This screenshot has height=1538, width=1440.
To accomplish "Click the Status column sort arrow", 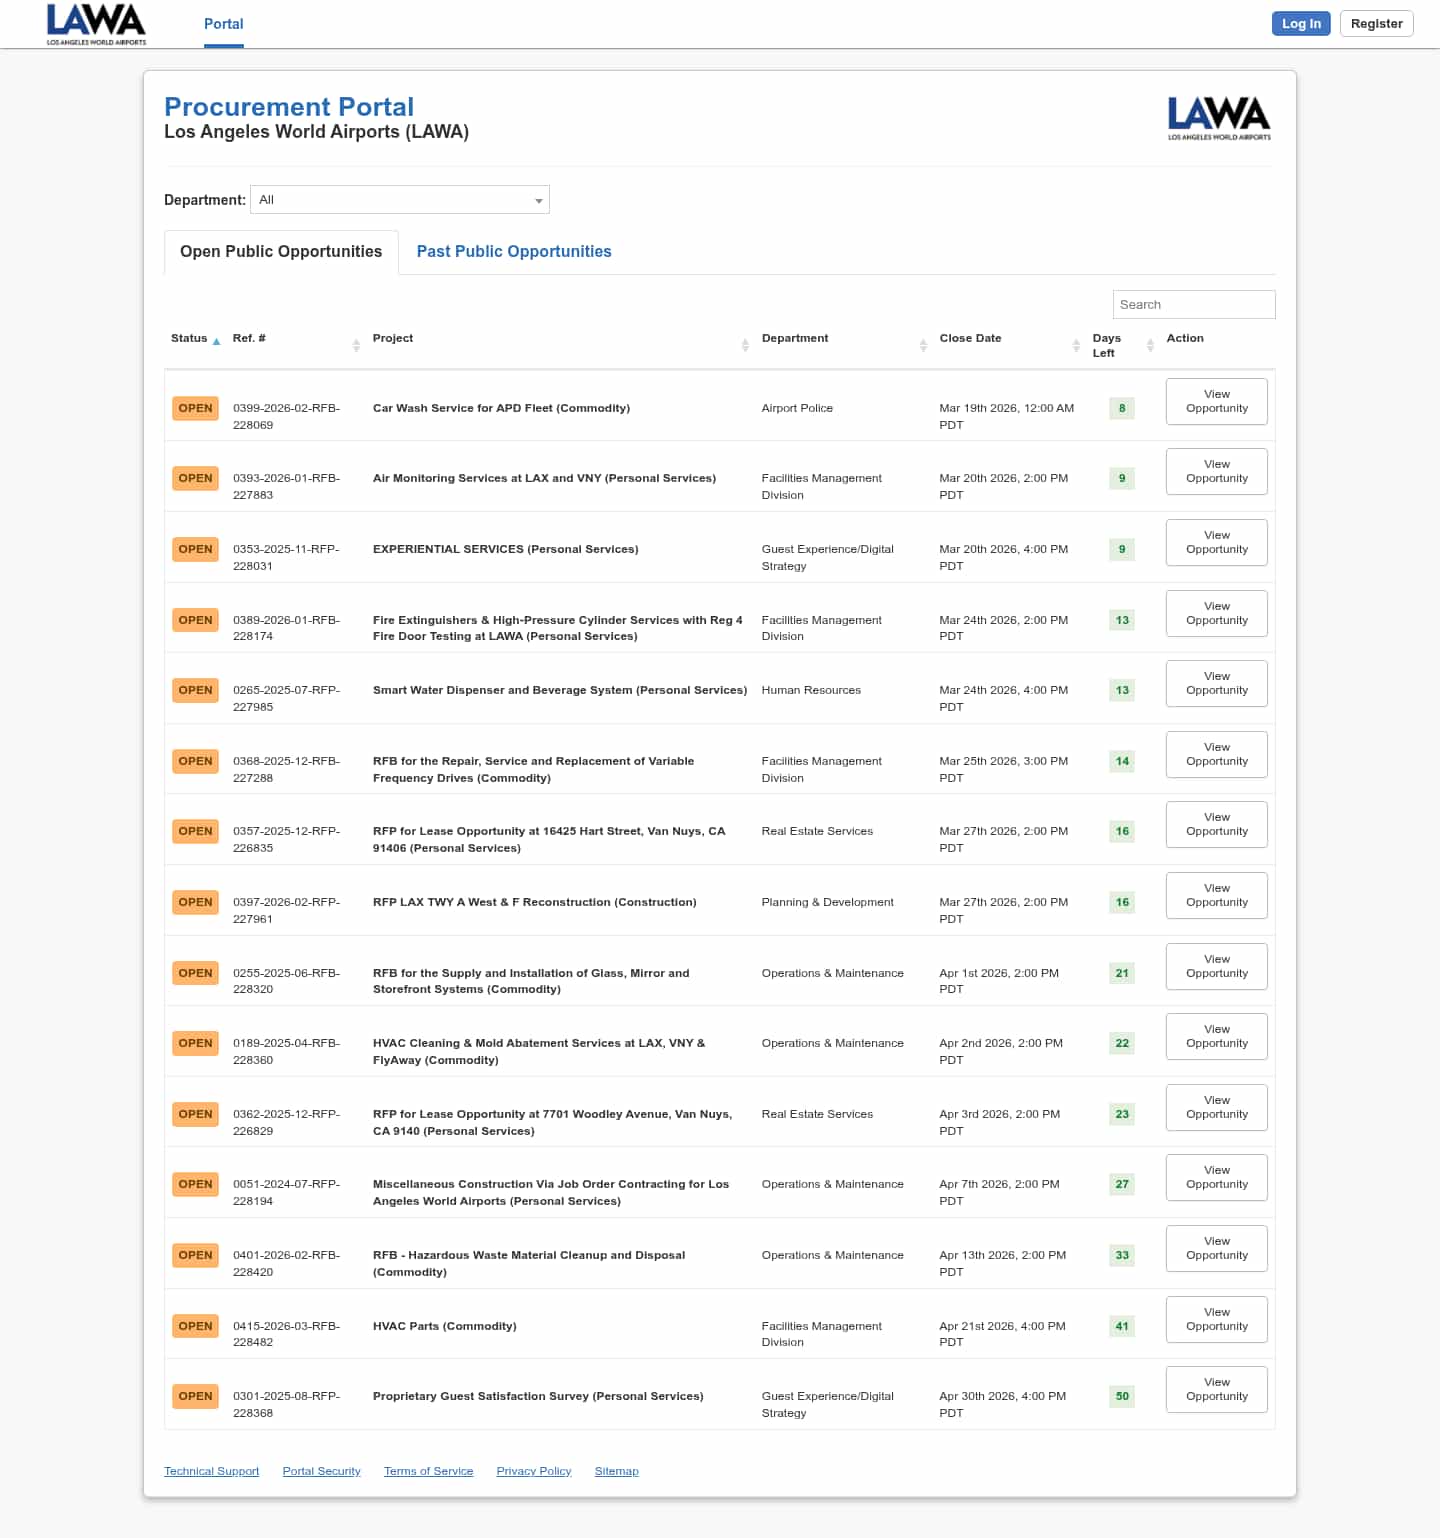I will tap(216, 342).
